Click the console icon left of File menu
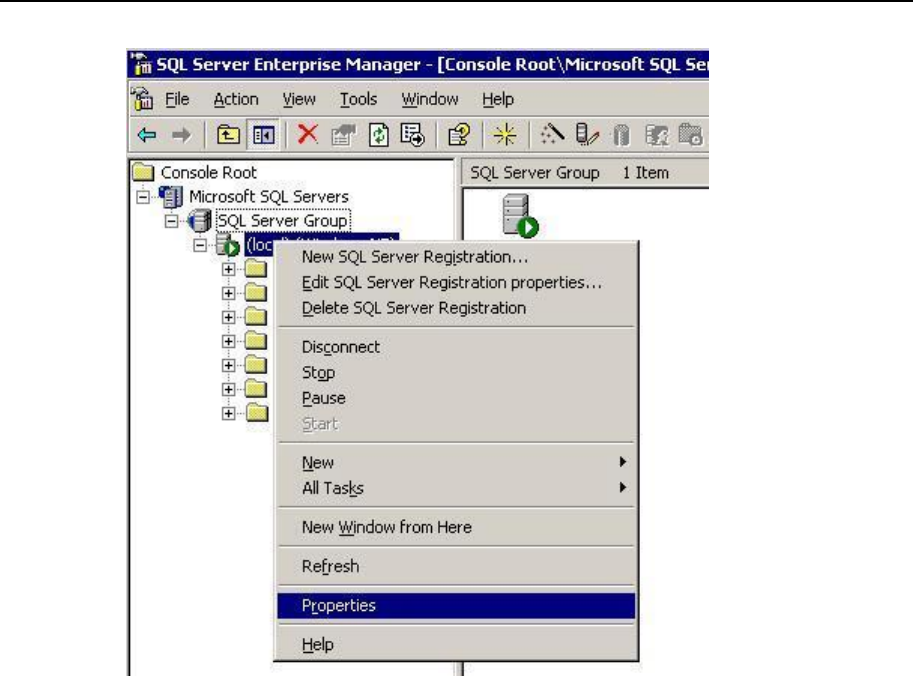 [x=143, y=98]
